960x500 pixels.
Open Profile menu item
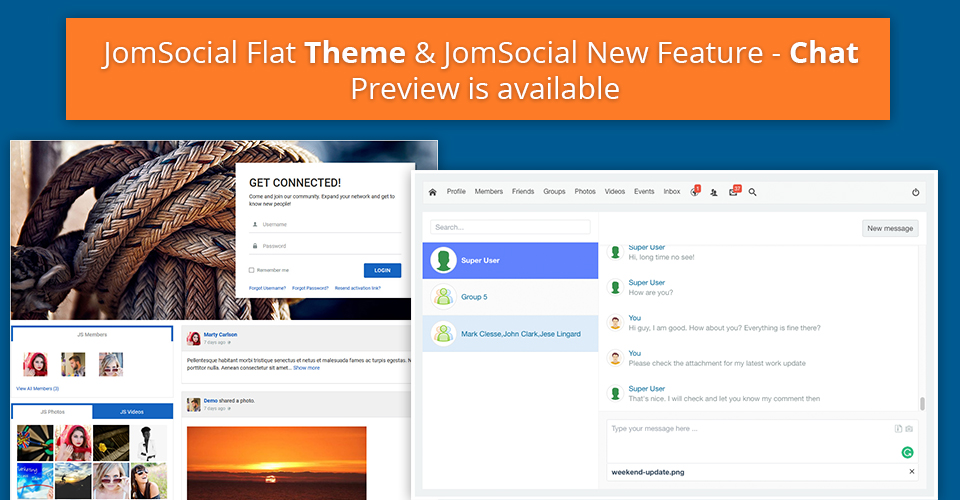(456, 192)
